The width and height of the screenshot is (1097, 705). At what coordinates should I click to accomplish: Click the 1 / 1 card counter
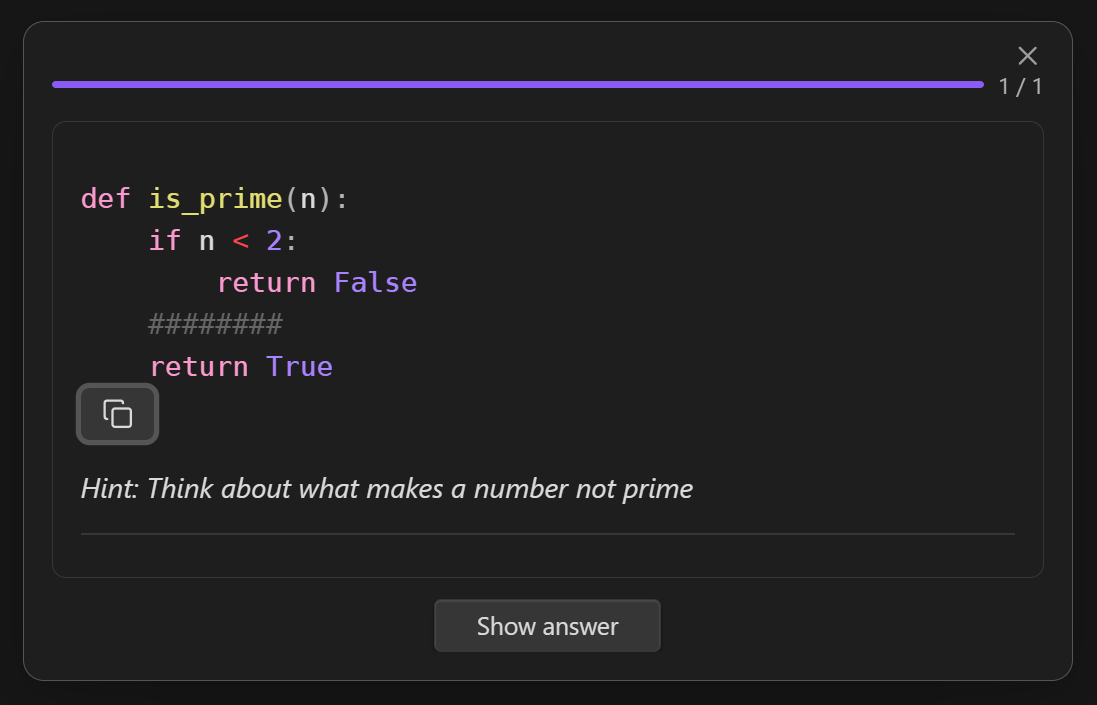tap(1020, 87)
